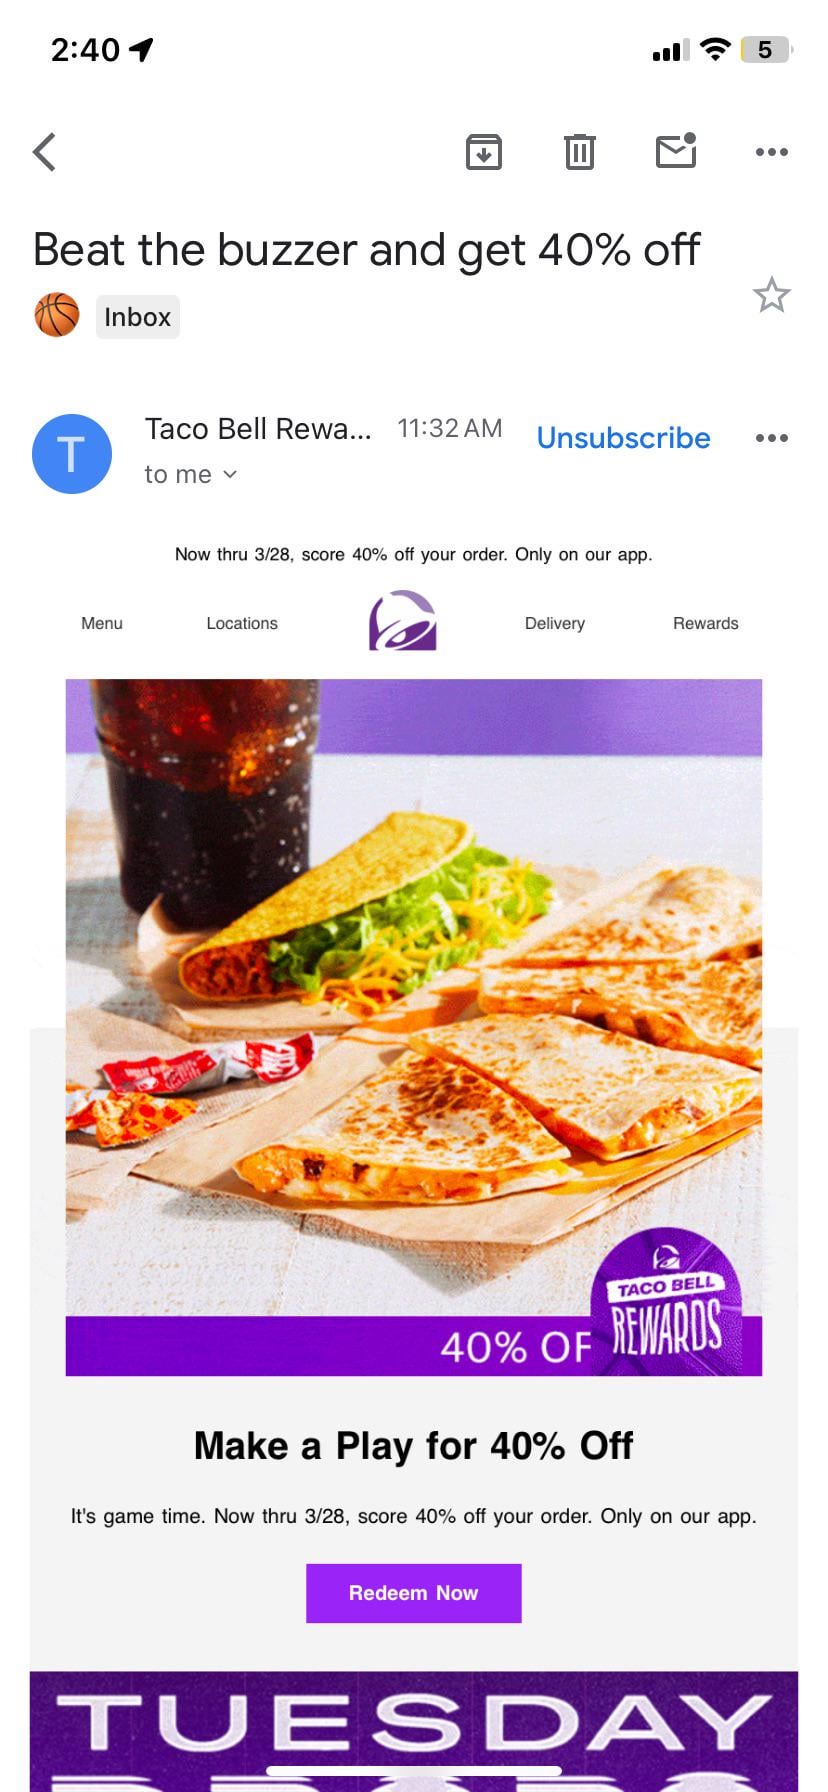The image size is (828, 1792).
Task: Delete the email using trash icon
Action: (x=580, y=152)
